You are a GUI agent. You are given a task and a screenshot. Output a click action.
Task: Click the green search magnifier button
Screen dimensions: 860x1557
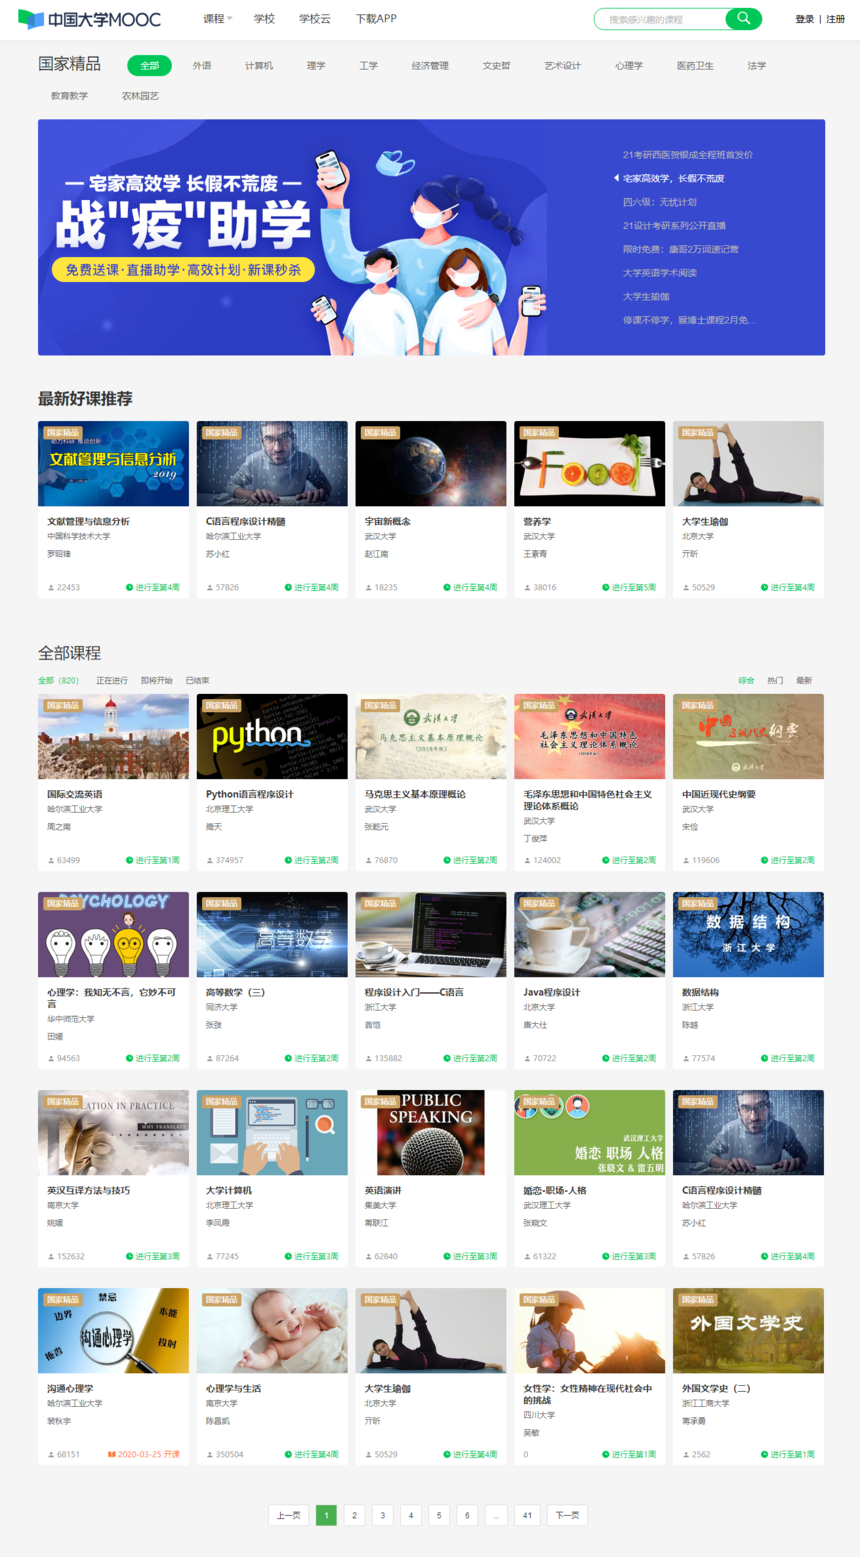[743, 19]
